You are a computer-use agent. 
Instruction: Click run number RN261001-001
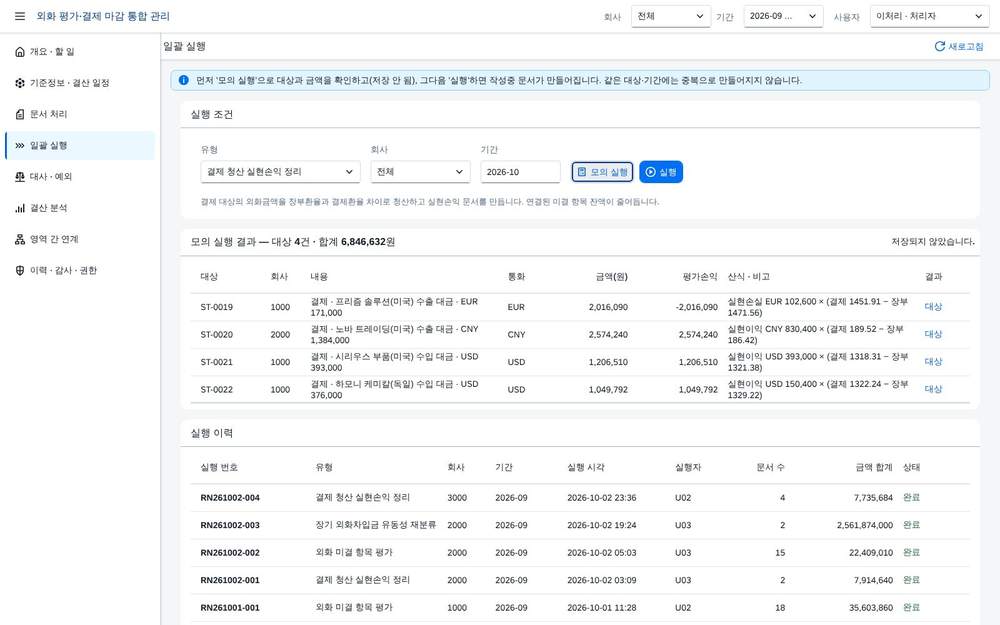pos(230,607)
